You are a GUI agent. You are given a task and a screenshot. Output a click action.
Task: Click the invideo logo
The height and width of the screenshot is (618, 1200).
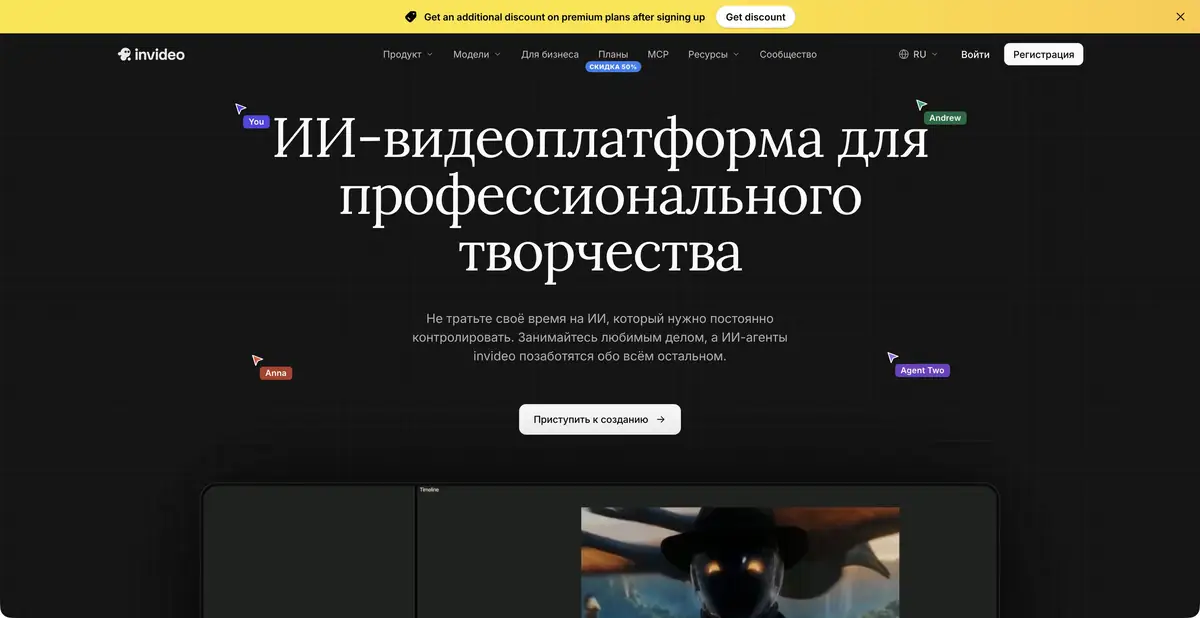151,54
